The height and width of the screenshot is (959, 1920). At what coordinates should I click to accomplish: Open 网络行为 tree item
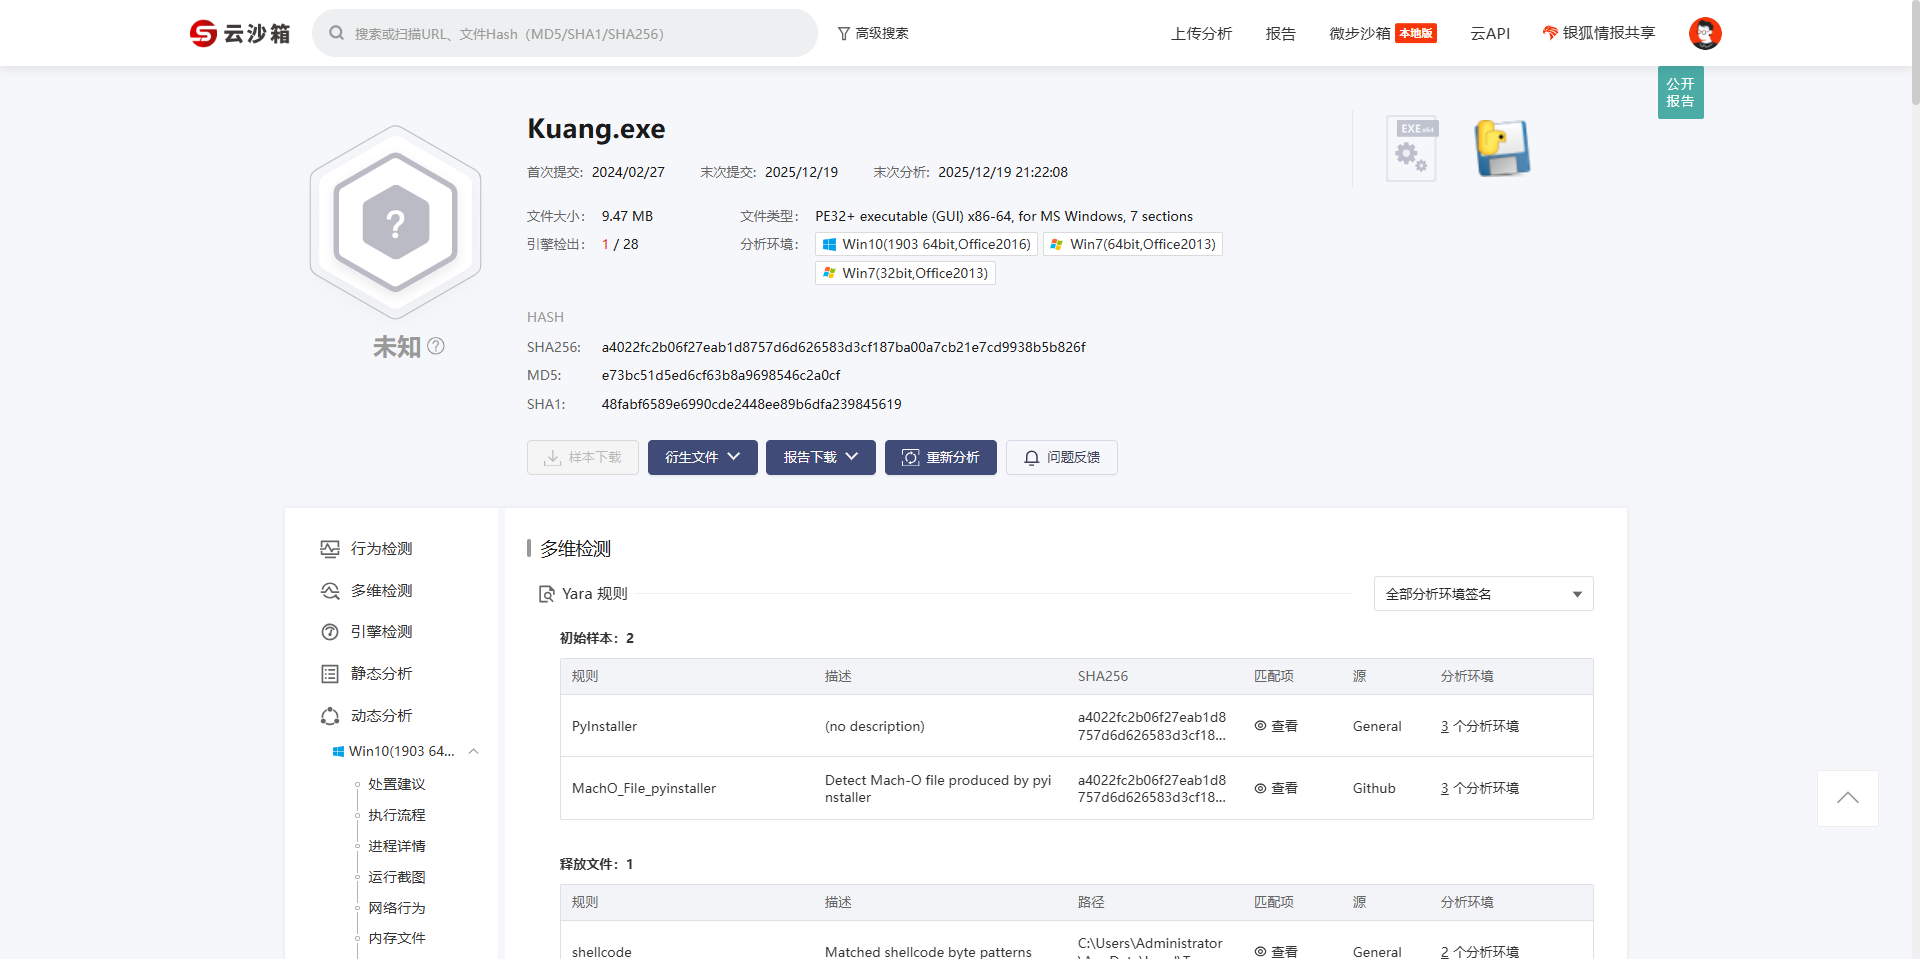coord(397,908)
